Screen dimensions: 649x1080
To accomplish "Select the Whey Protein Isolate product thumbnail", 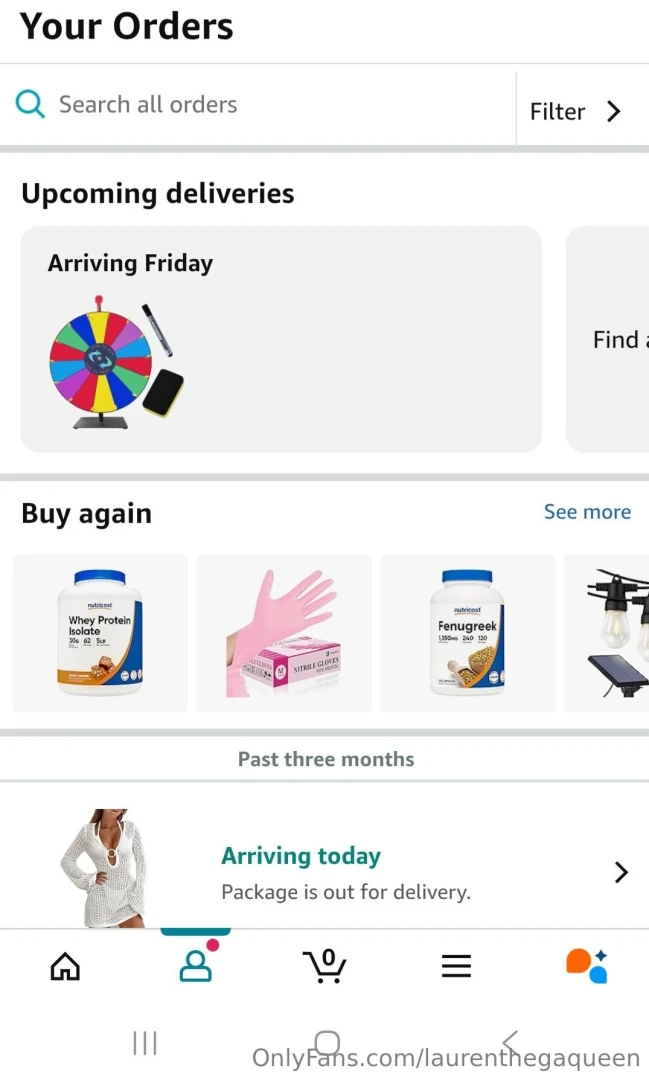I will 99,632.
